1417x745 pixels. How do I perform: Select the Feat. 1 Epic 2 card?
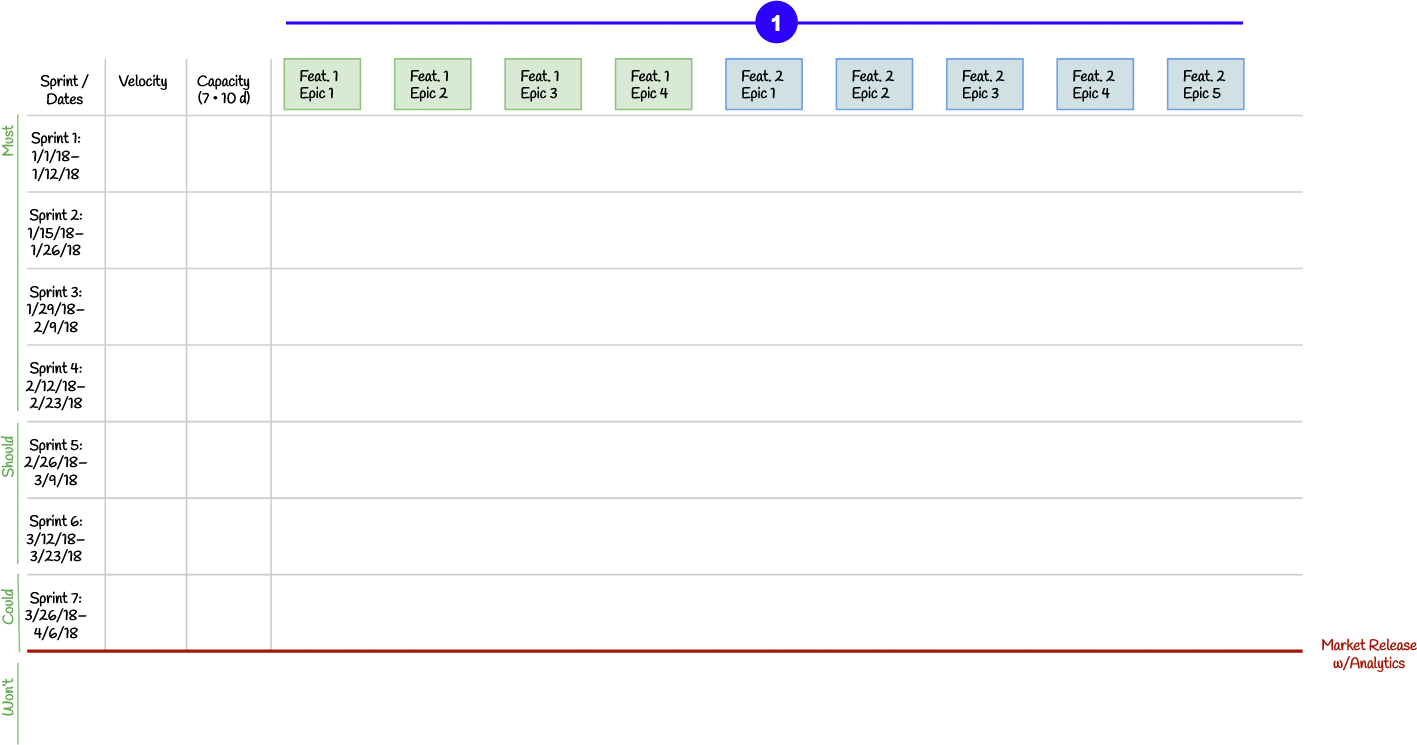[x=432, y=84]
